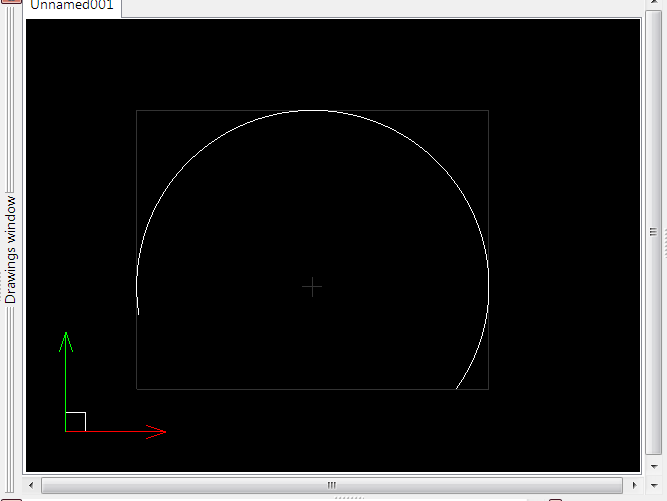
Task: Click the red X-axis arrow head
Action: 155,432
